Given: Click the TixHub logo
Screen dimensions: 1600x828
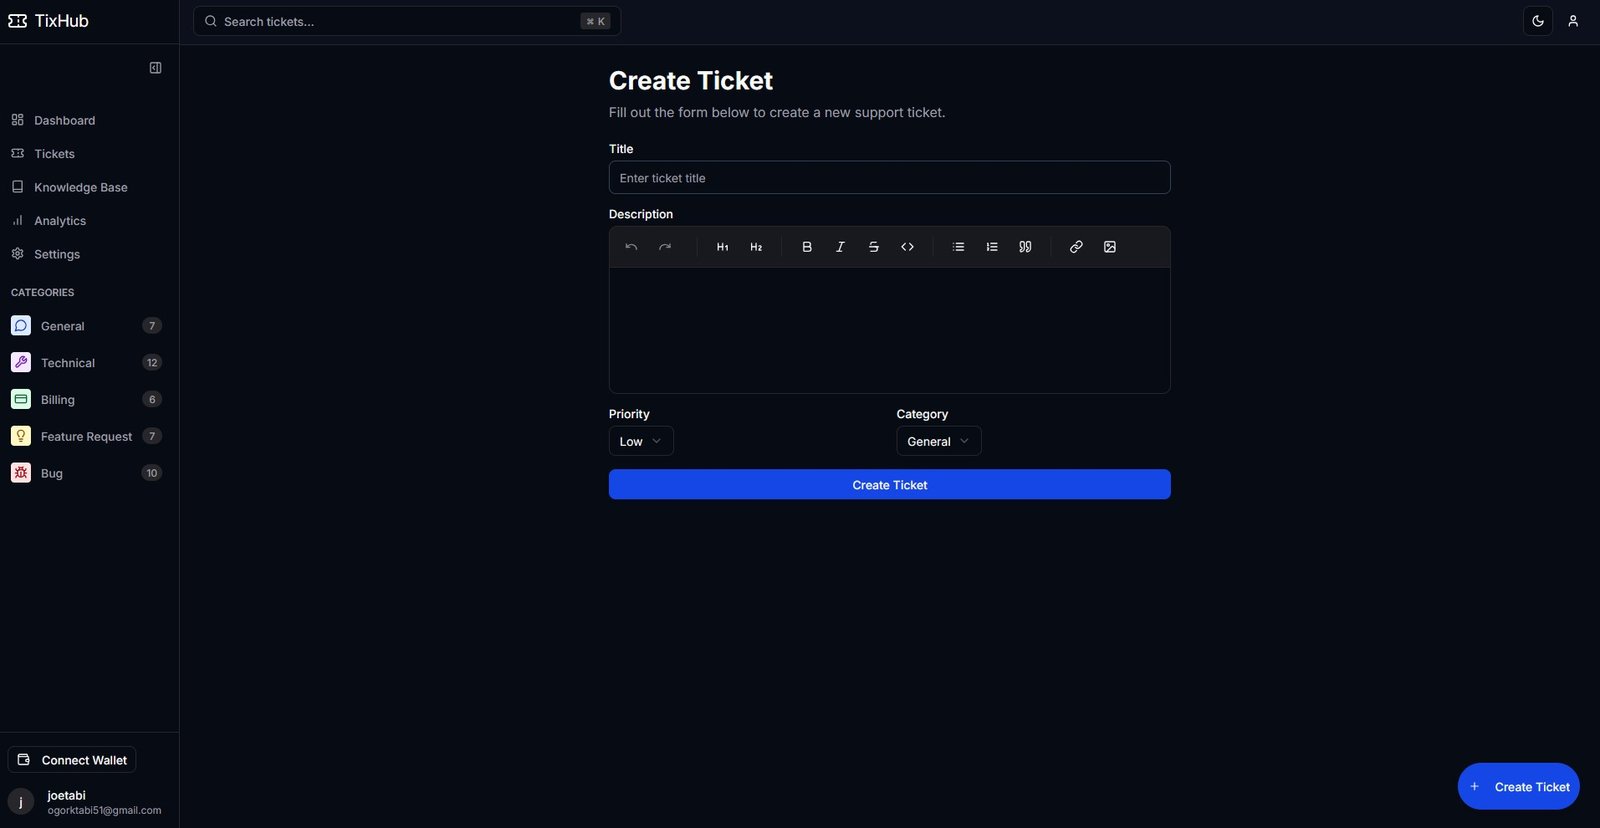Looking at the screenshot, I should [x=49, y=21].
